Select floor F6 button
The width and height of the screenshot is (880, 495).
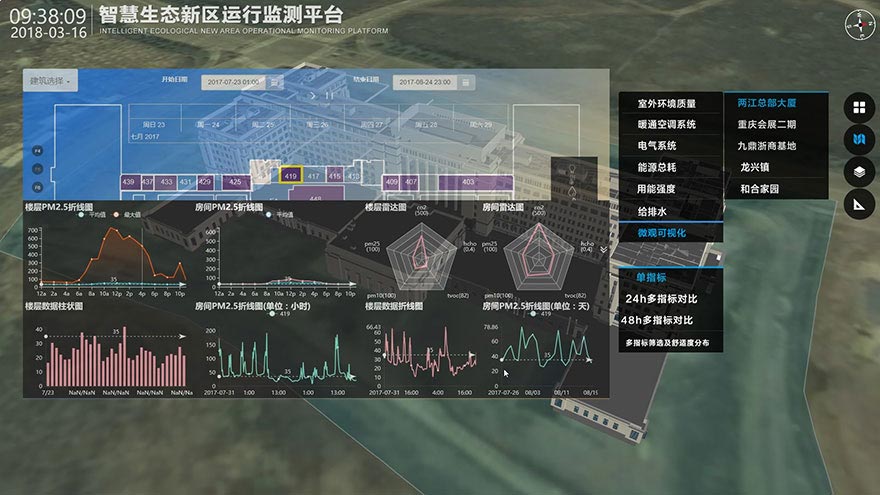[x=38, y=187]
